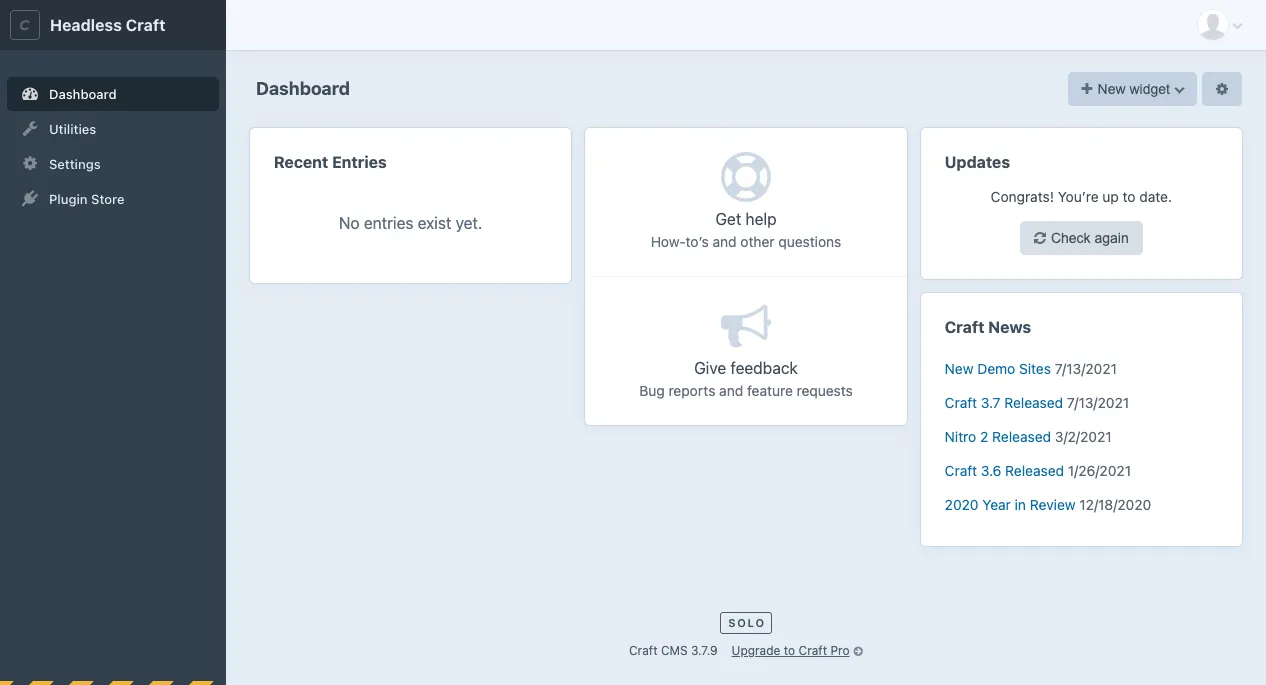This screenshot has height=685, width=1266.
Task: Click the Utilities wrench icon
Action: [30, 129]
